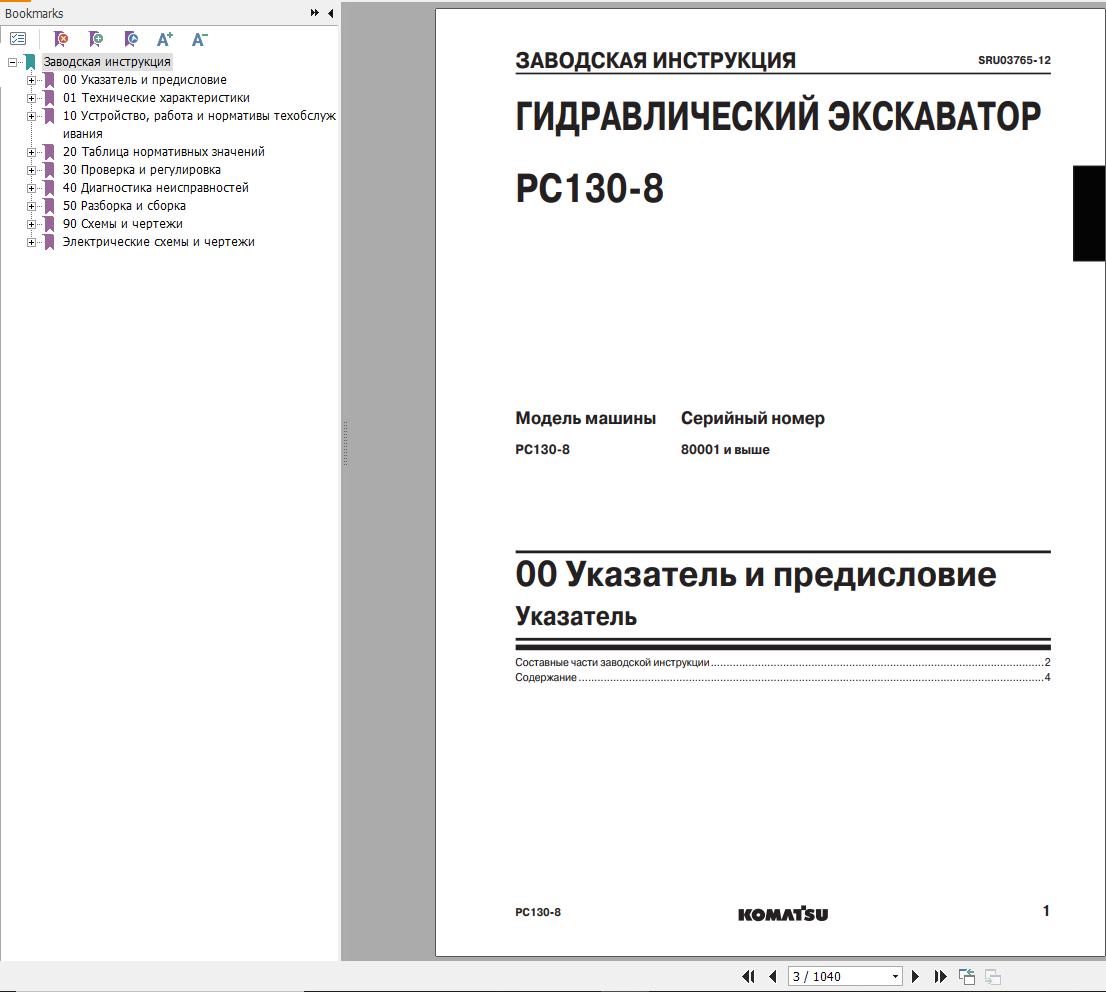
Task: Click into the page number field
Action: (838, 976)
